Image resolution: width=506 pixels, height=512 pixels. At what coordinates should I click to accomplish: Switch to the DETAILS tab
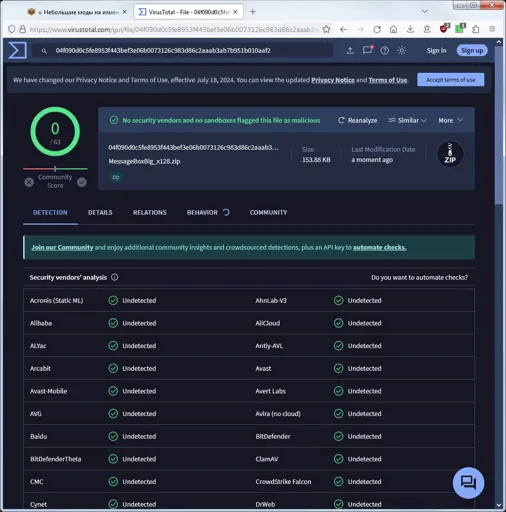coord(100,212)
